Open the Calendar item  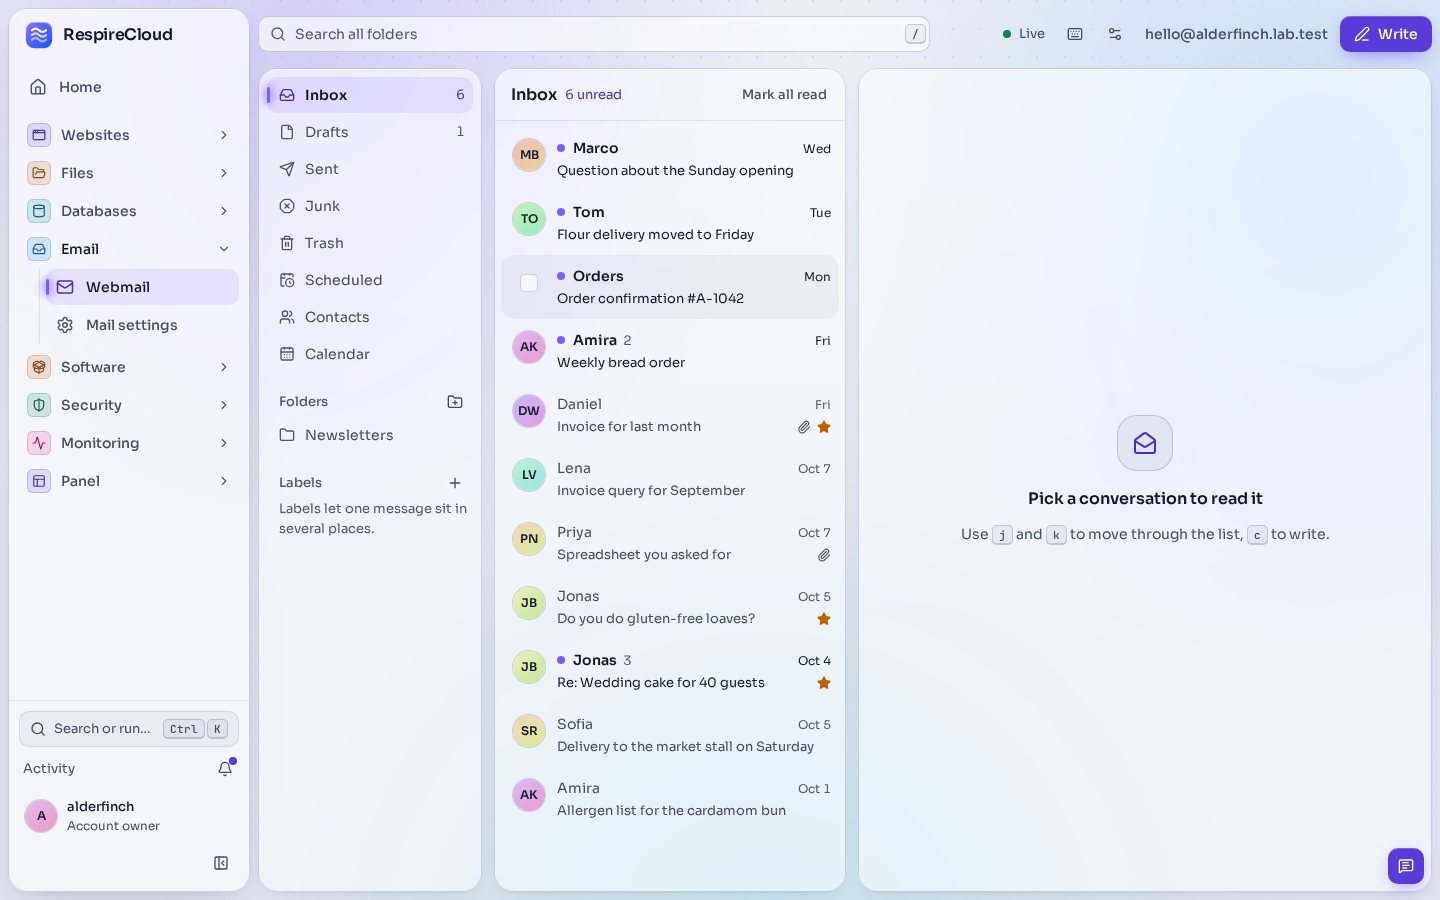pos(370,354)
